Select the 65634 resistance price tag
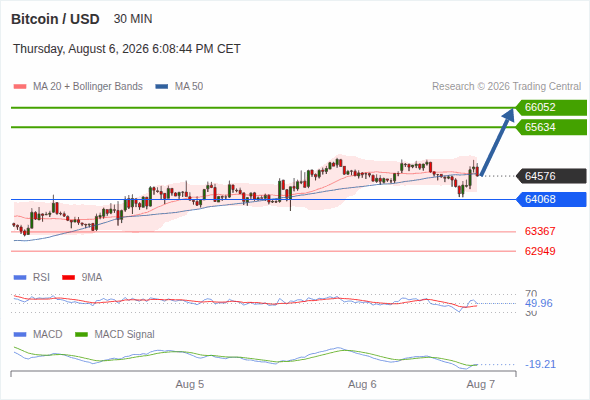The height and width of the screenshot is (400, 590). (551, 127)
